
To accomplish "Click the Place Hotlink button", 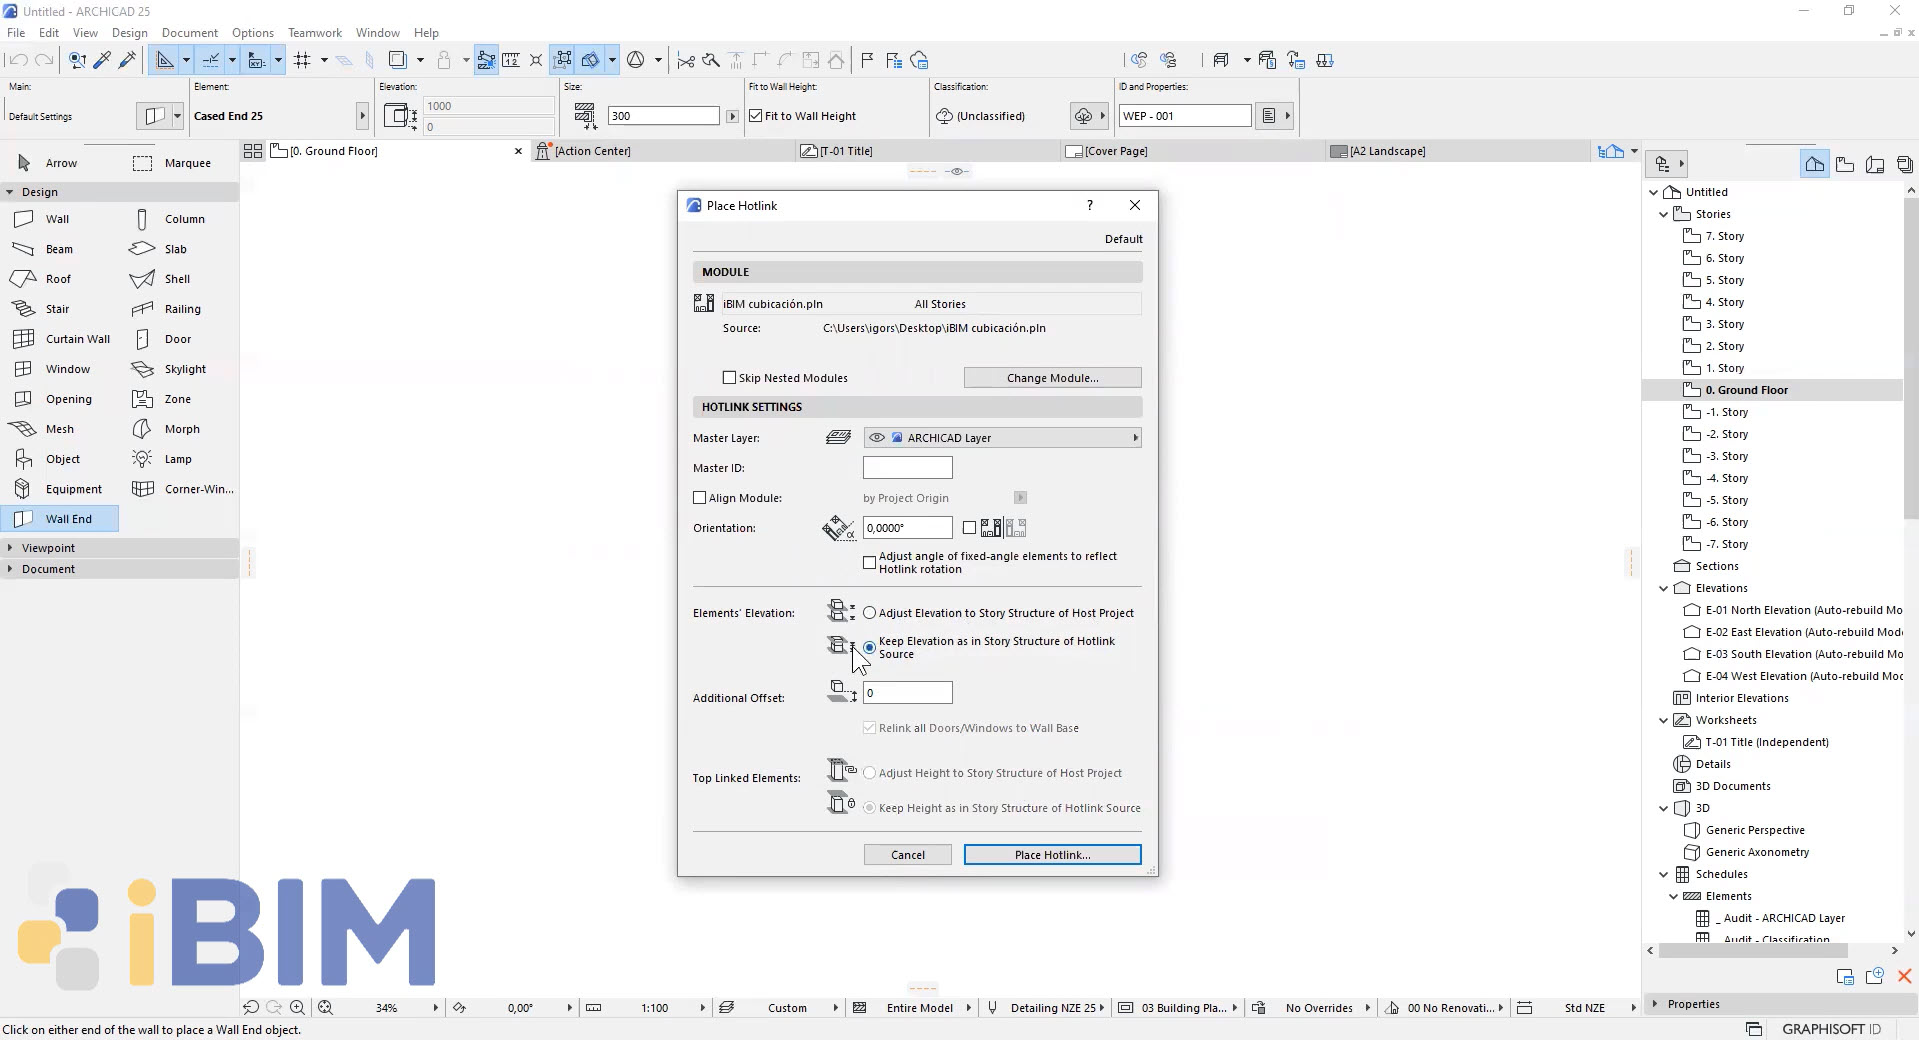I will pyautogui.click(x=1051, y=855).
